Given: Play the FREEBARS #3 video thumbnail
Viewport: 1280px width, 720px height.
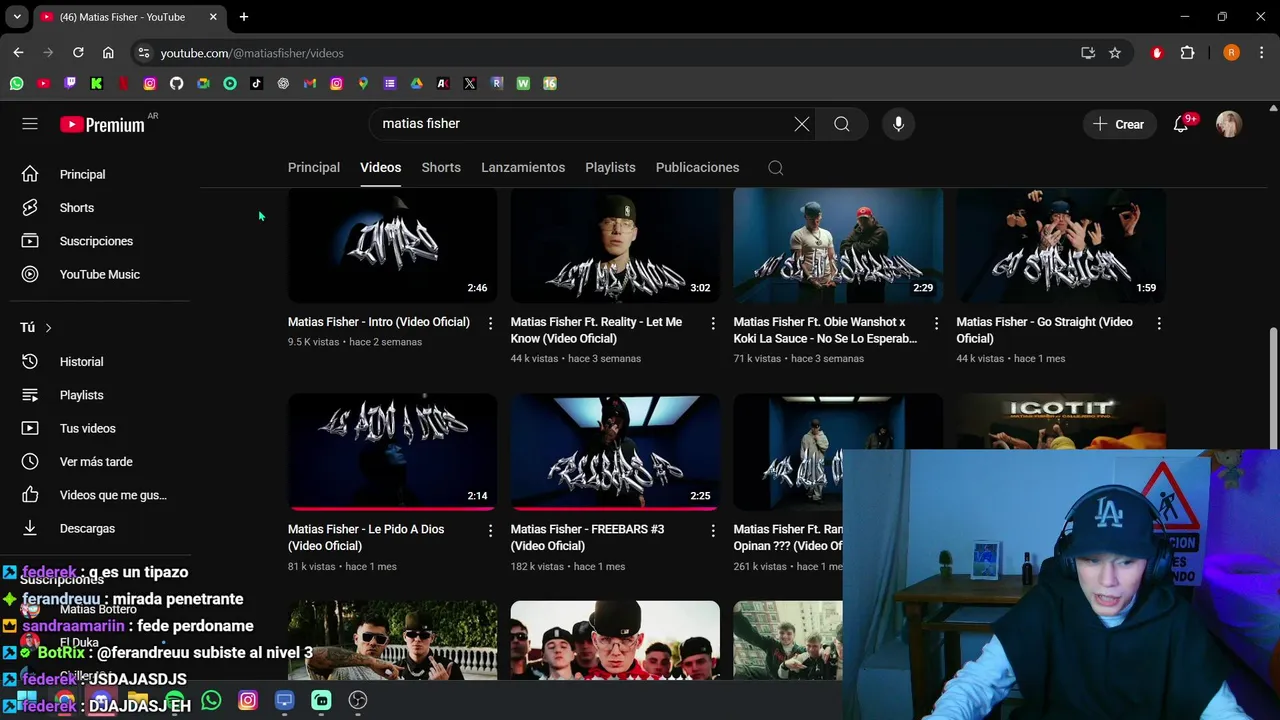Looking at the screenshot, I should [615, 452].
